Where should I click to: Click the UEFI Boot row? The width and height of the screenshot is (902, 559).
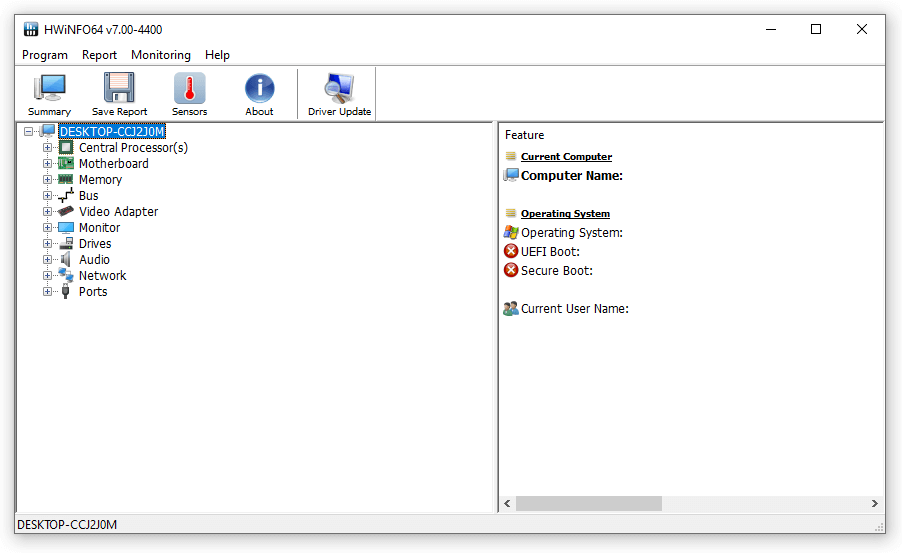pos(551,251)
